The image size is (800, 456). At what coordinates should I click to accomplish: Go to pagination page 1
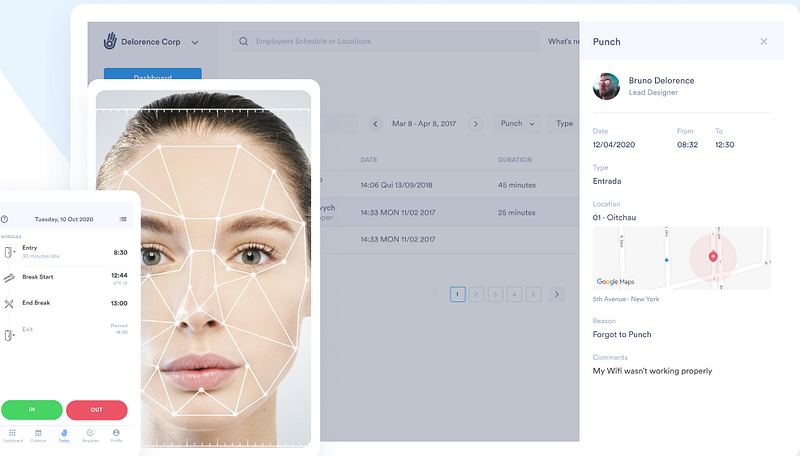coord(458,294)
